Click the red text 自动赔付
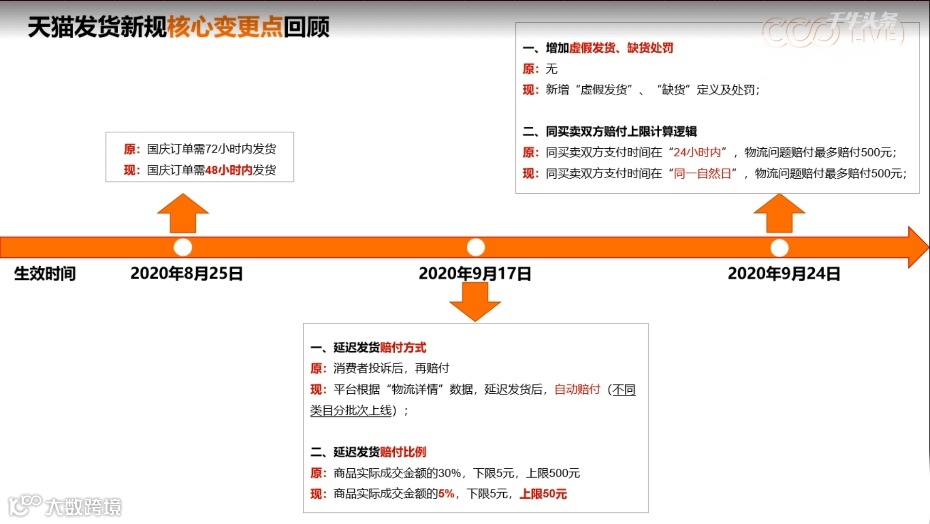This screenshot has height=524, width=930. pos(577,389)
